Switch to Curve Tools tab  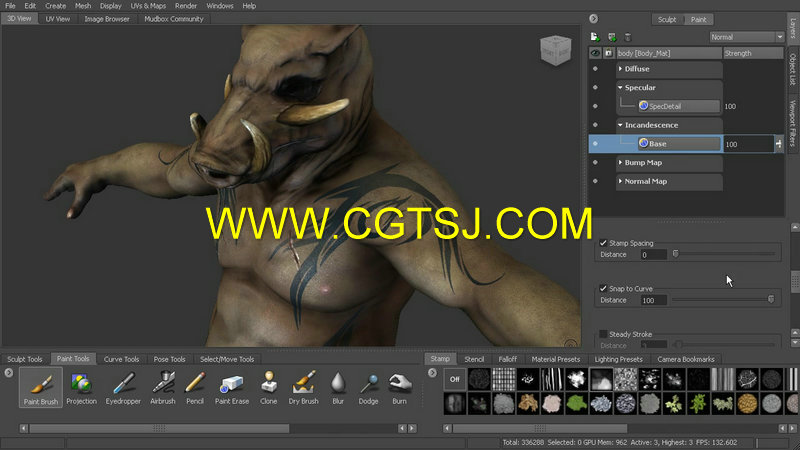[121, 359]
